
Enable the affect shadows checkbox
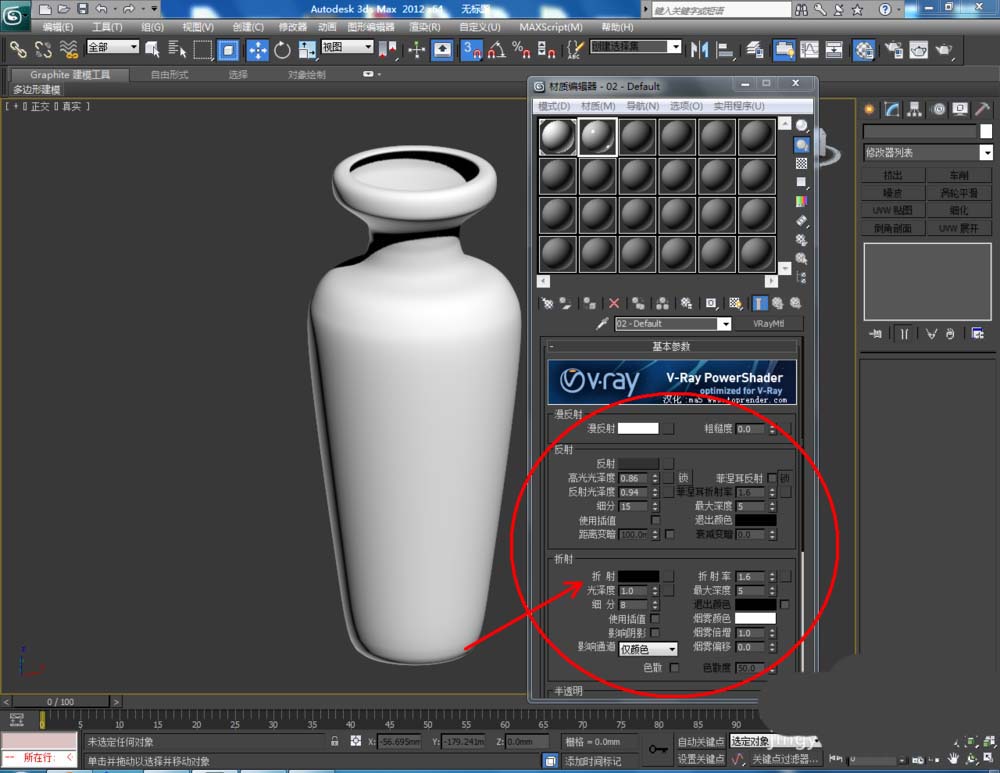point(655,632)
